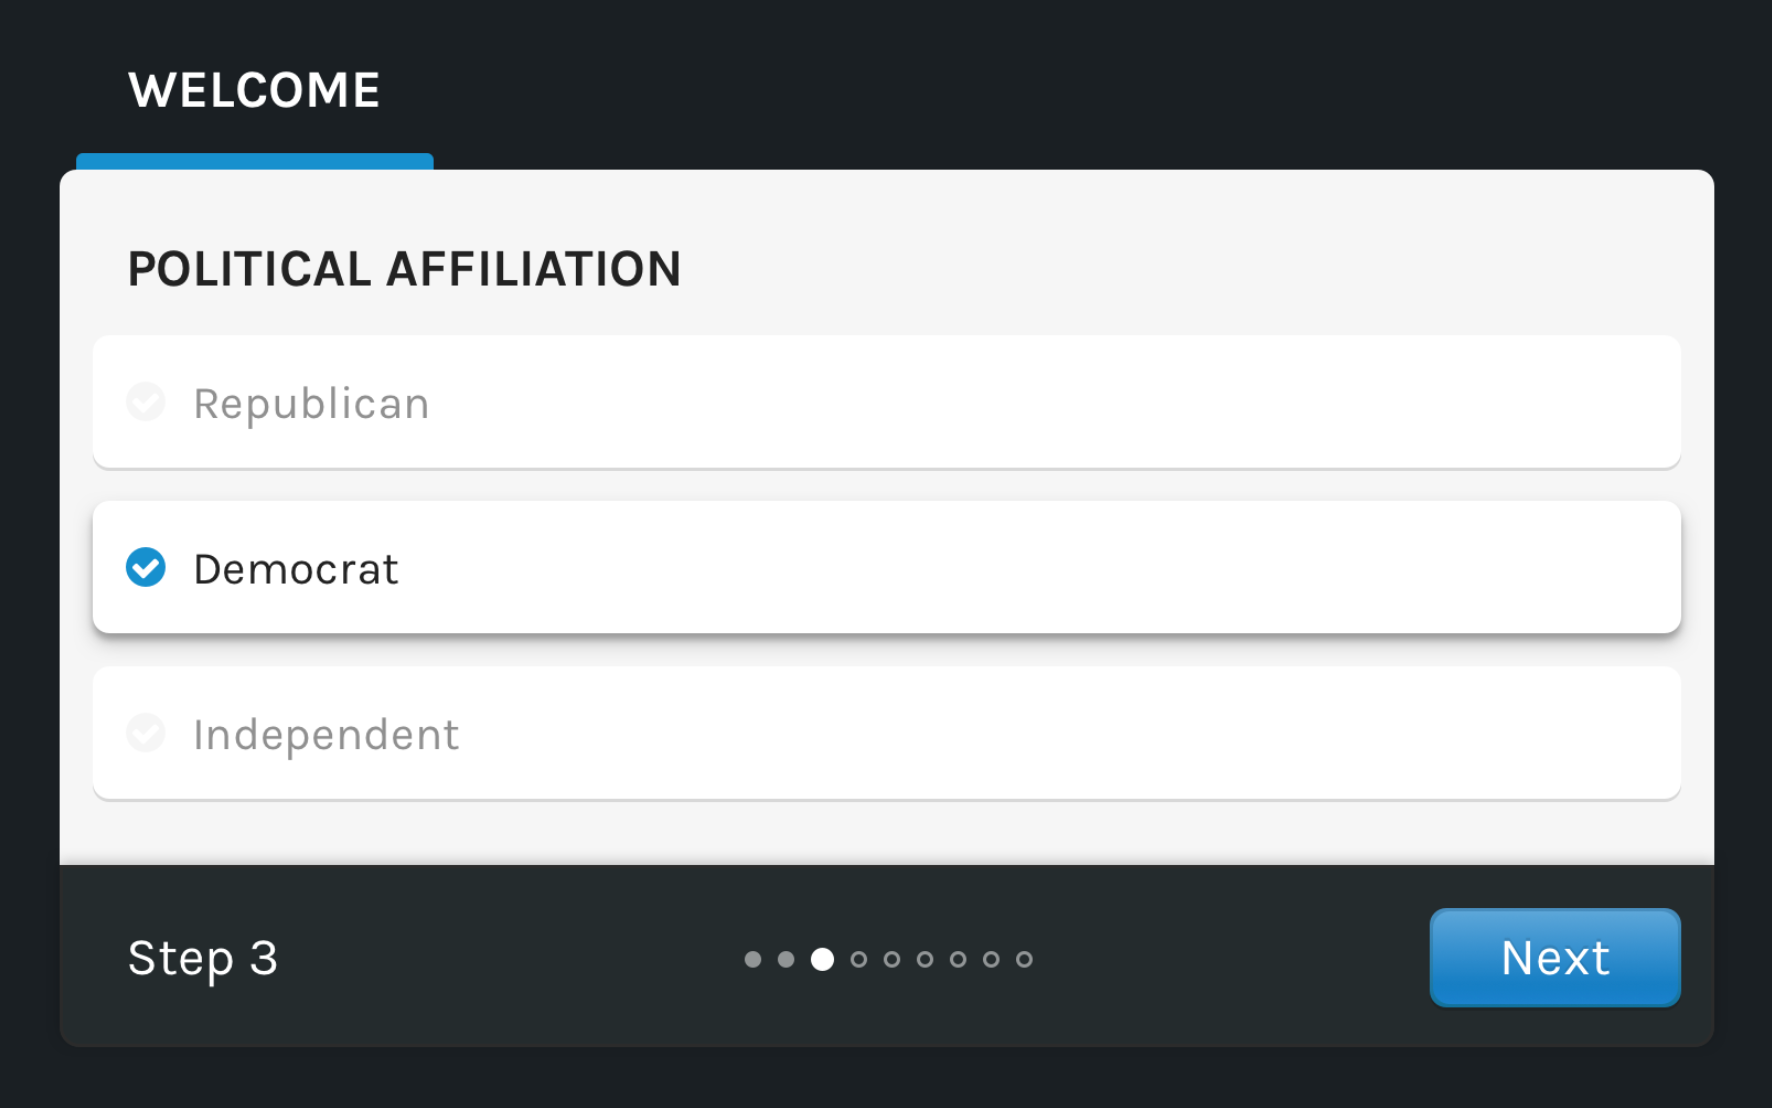Jump to seventh step pagination dot
1772x1108 pixels.
pyautogui.click(x=958, y=959)
